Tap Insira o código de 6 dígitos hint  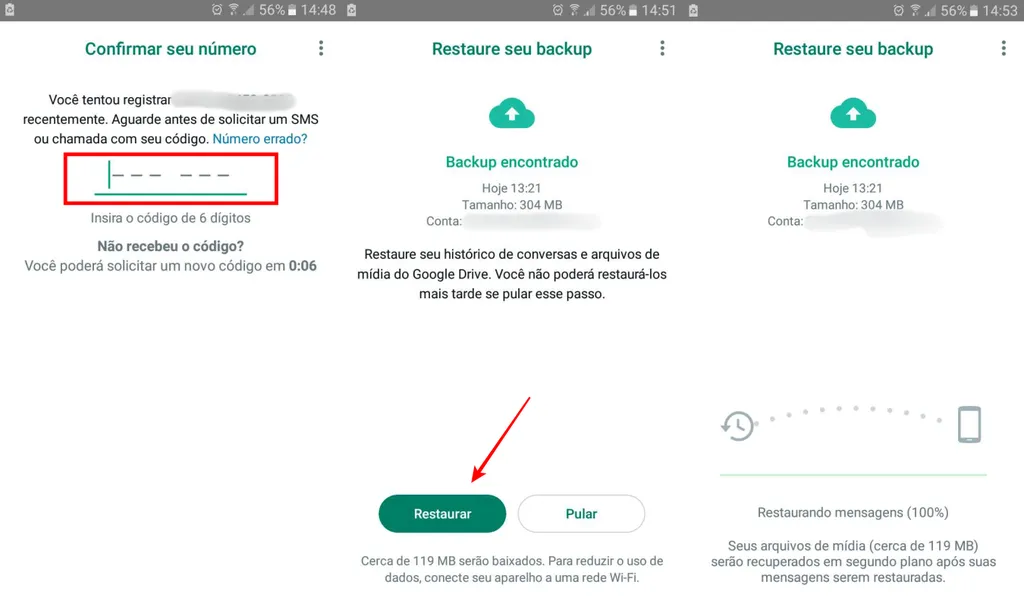click(x=170, y=218)
